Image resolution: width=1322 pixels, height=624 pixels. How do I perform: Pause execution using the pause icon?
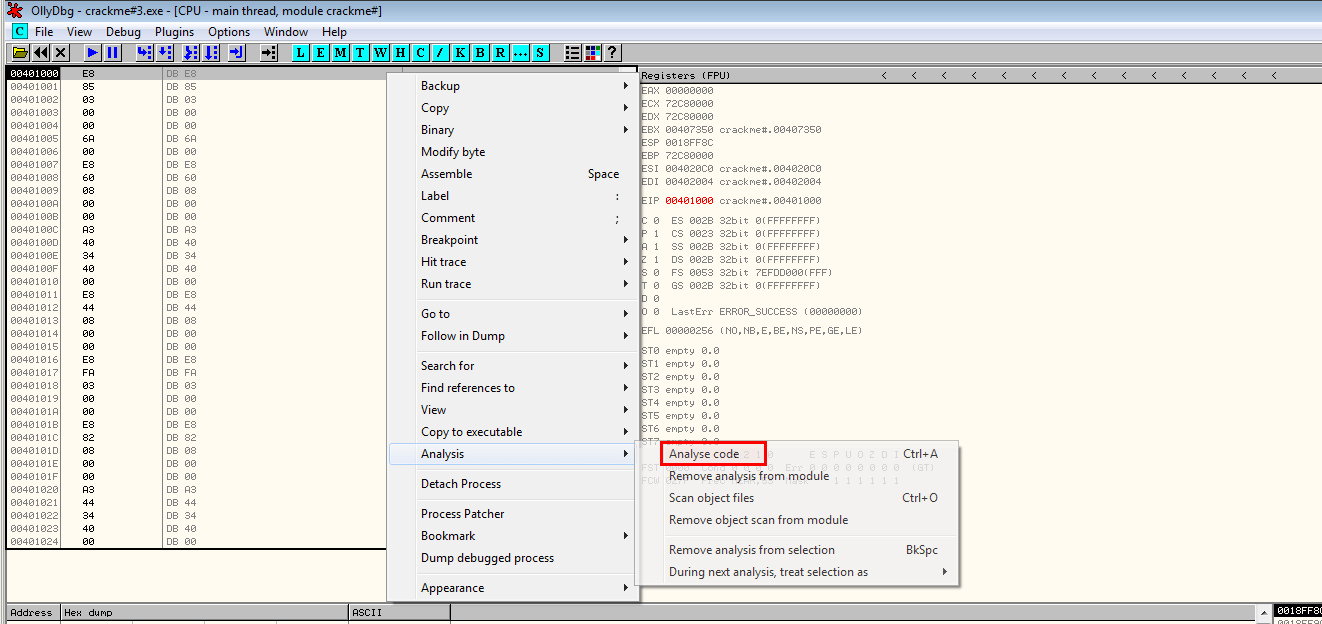point(113,53)
